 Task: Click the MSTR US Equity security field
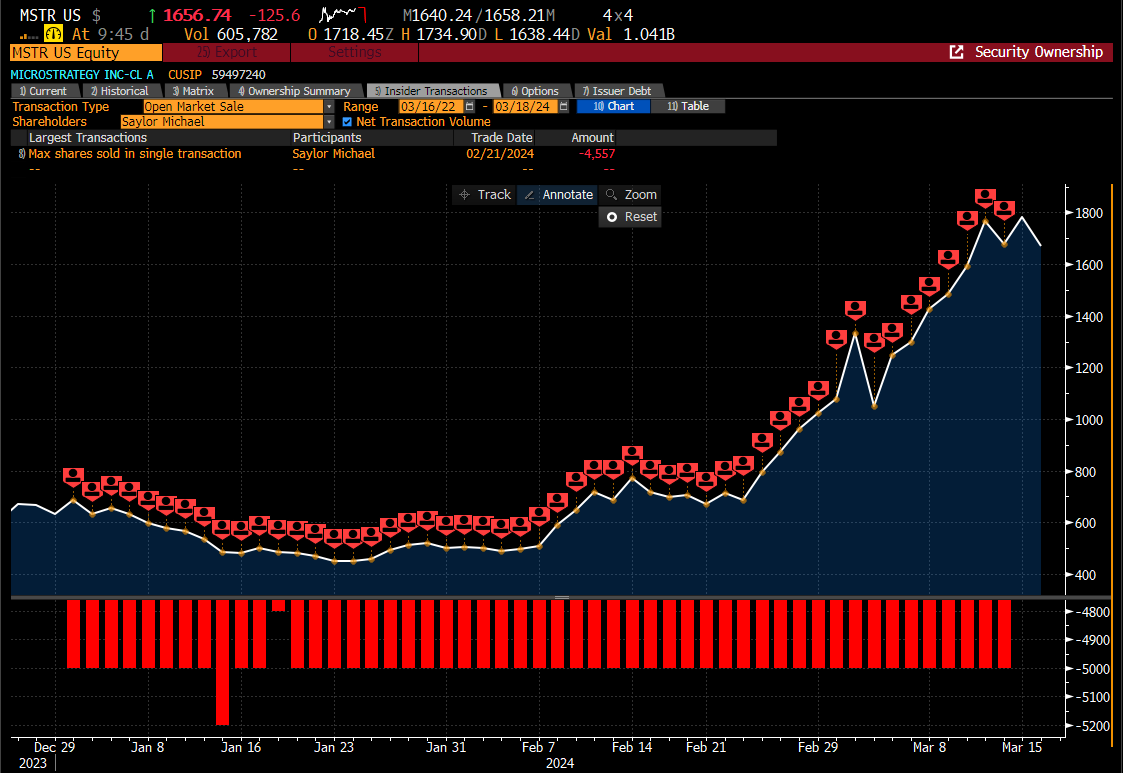(86, 52)
